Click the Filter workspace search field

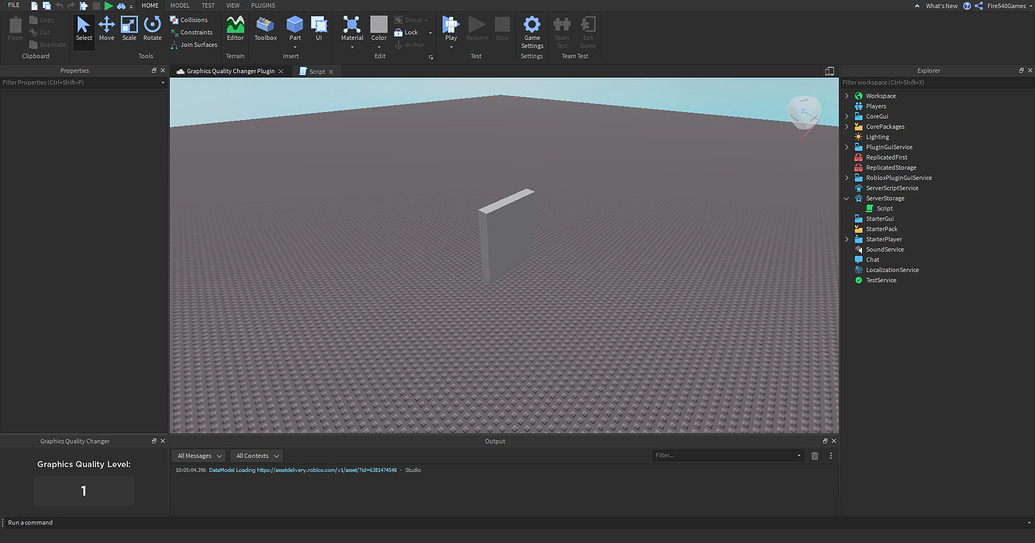click(936, 82)
